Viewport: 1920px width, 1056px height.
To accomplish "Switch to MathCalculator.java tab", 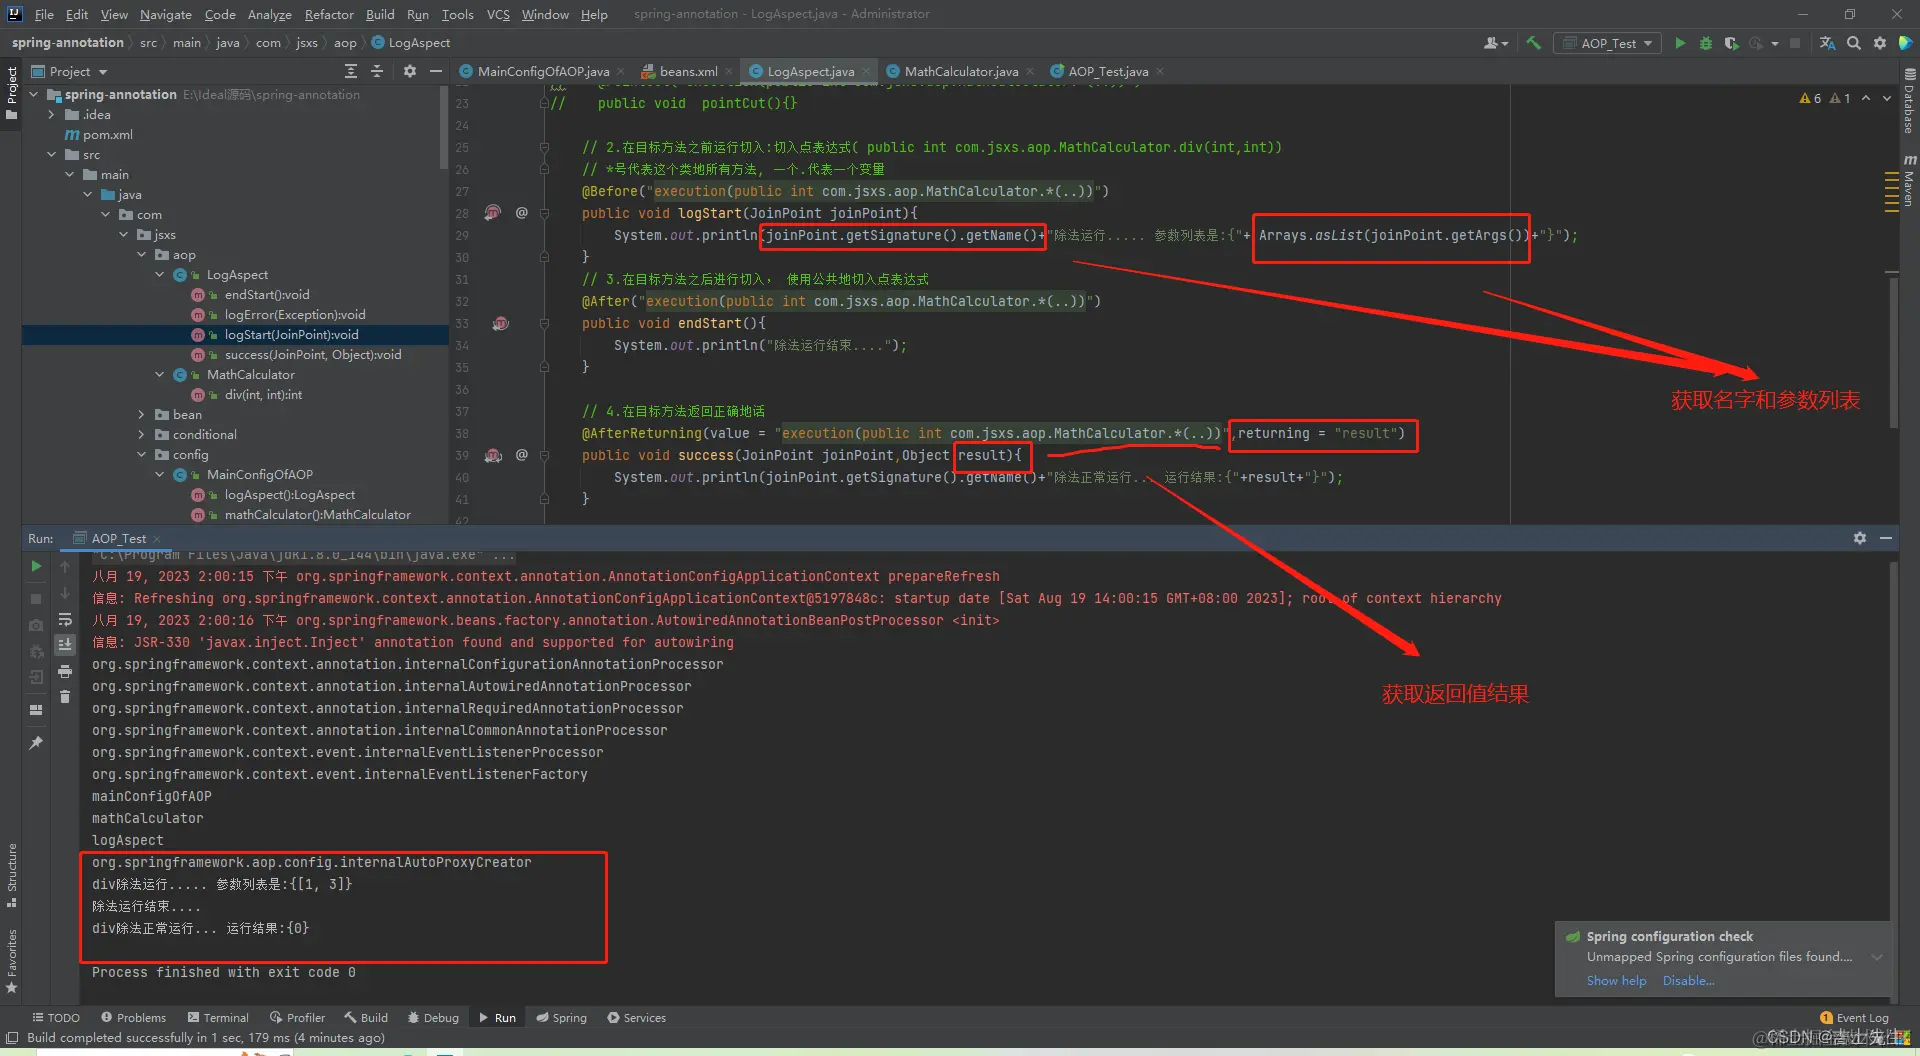I will point(961,71).
